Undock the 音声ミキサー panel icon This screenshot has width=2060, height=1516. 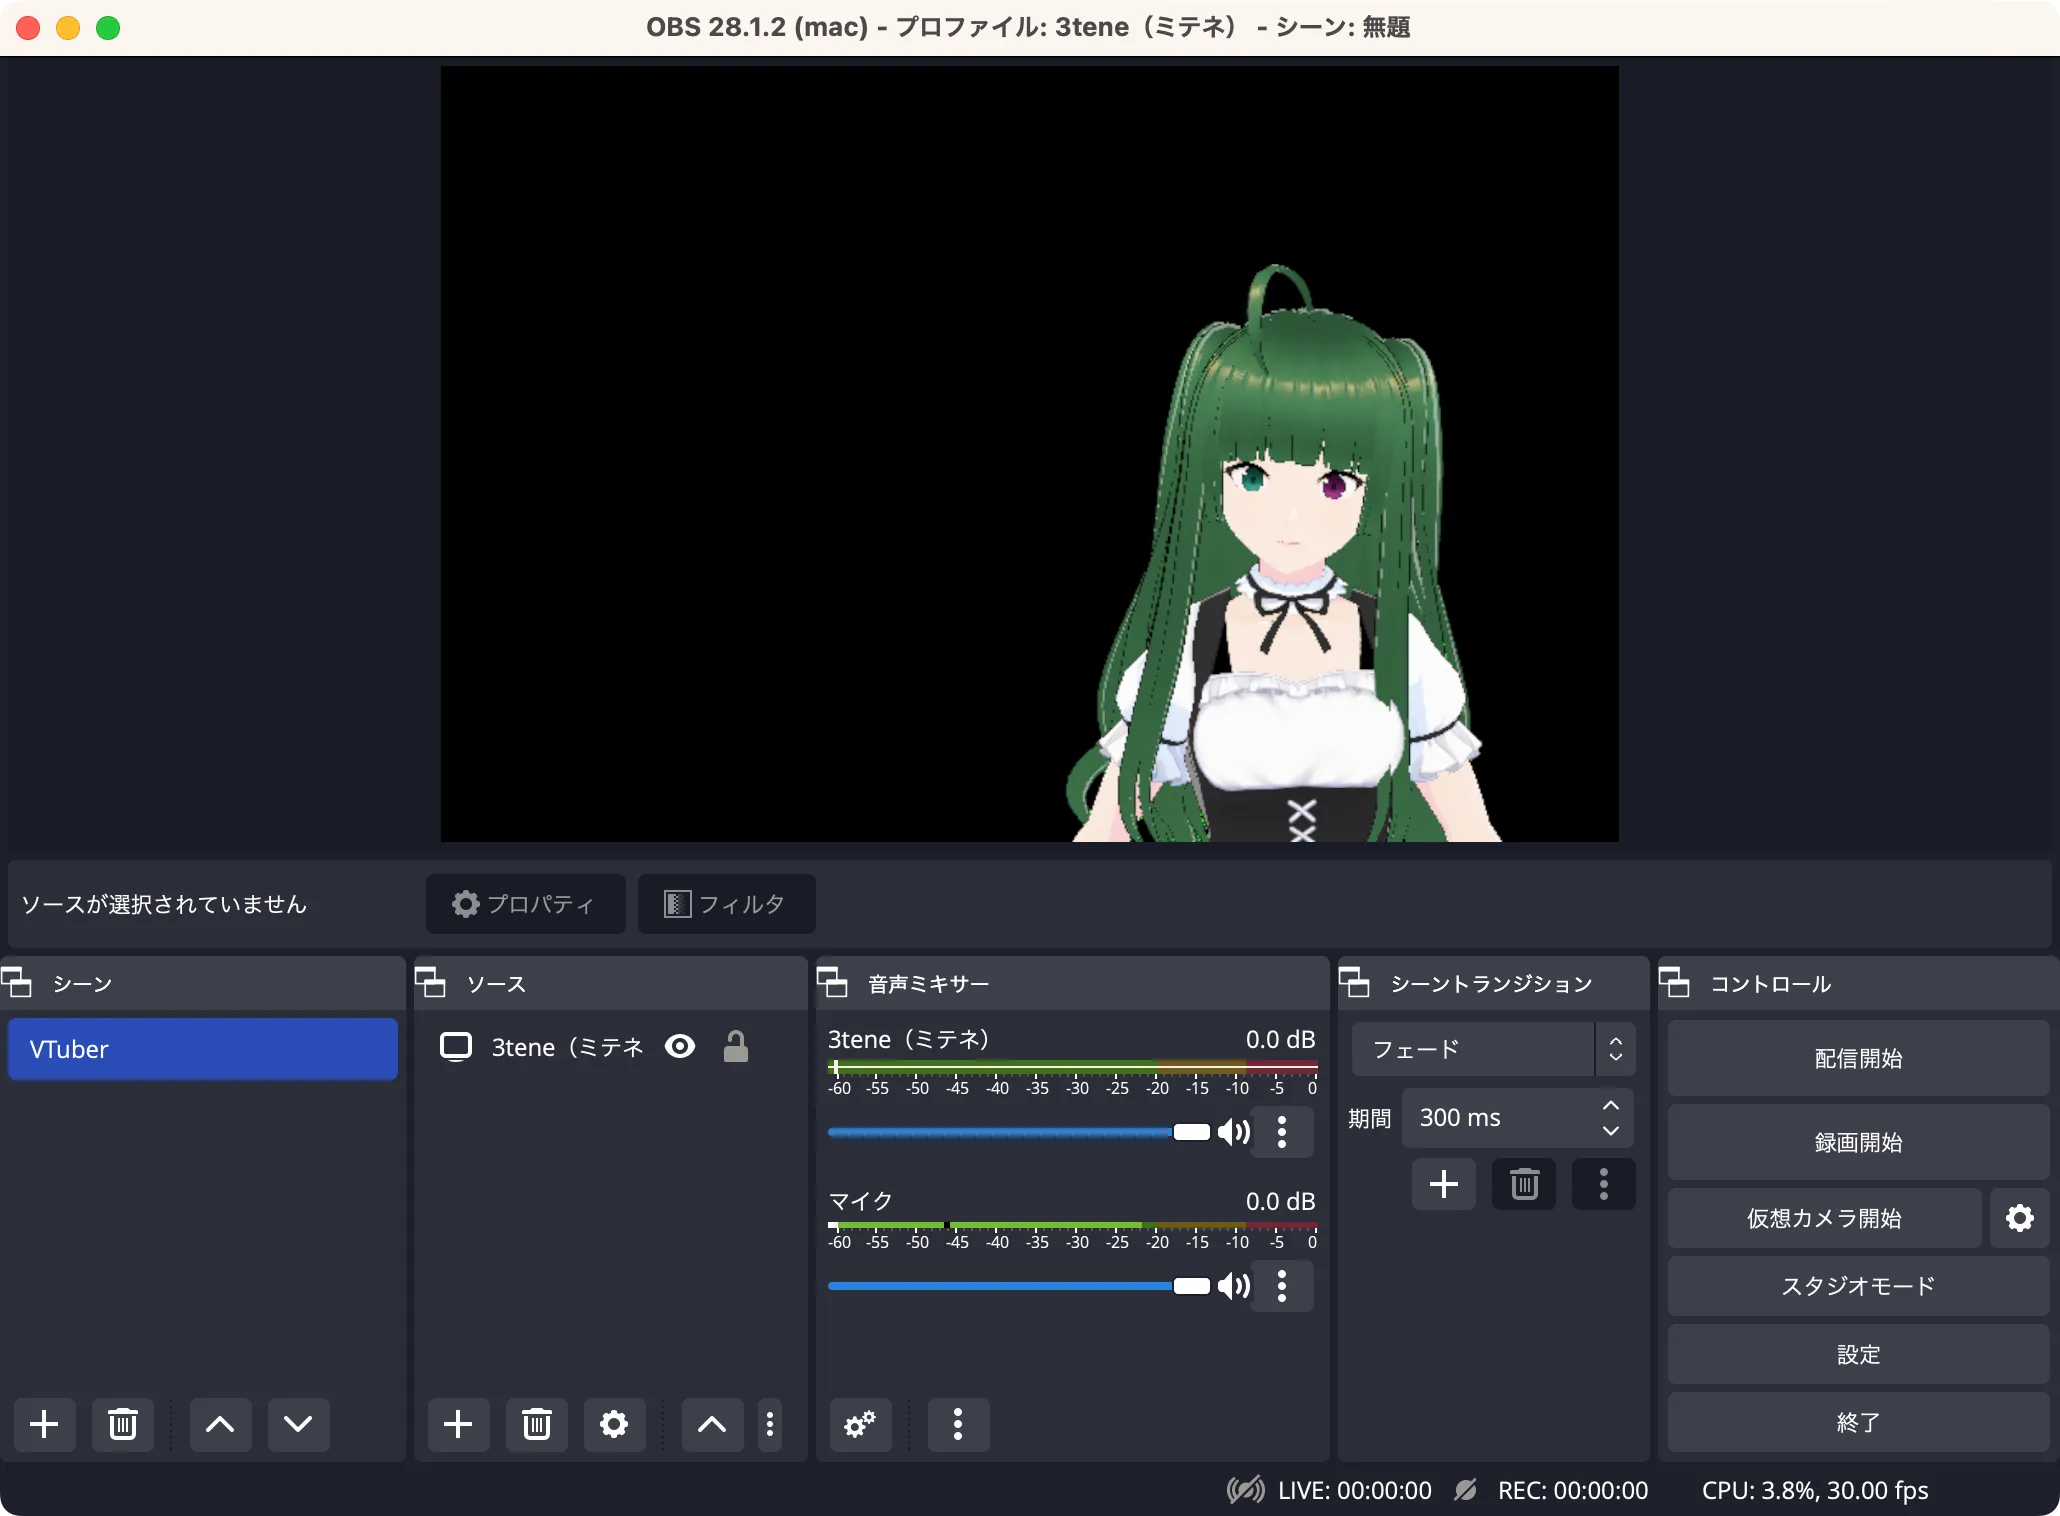click(832, 983)
